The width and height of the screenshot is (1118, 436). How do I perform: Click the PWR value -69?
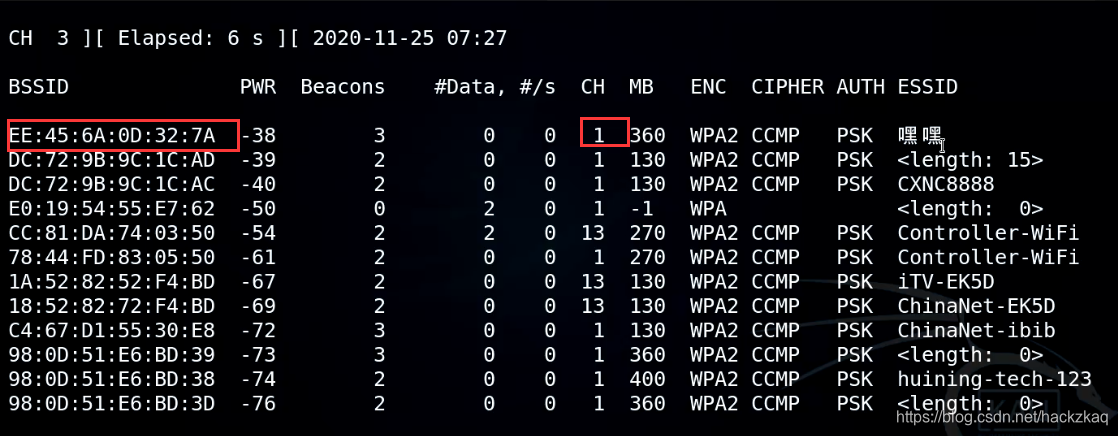tap(258, 306)
